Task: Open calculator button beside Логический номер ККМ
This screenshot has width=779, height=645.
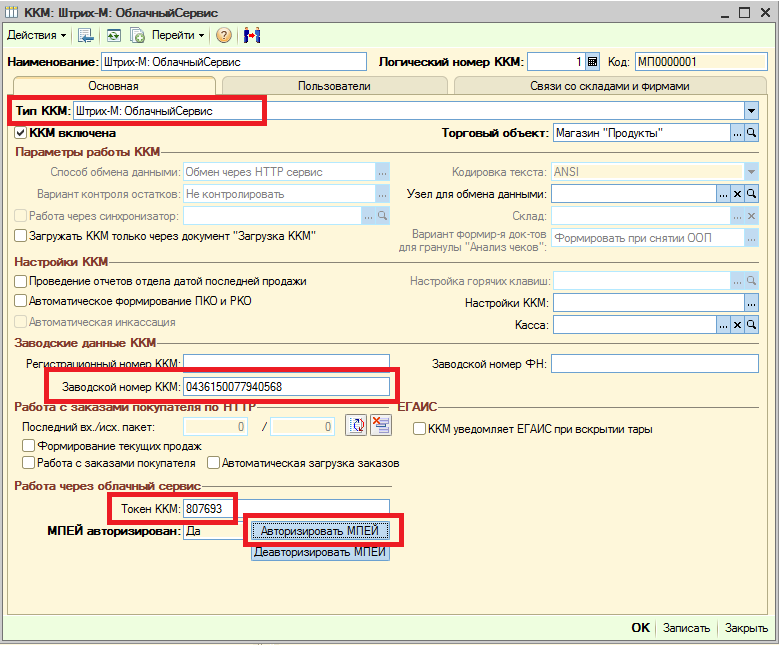Action: tap(592, 62)
